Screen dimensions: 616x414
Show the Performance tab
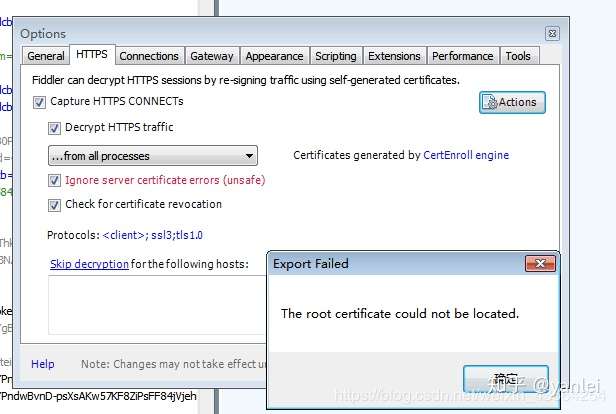coord(462,56)
